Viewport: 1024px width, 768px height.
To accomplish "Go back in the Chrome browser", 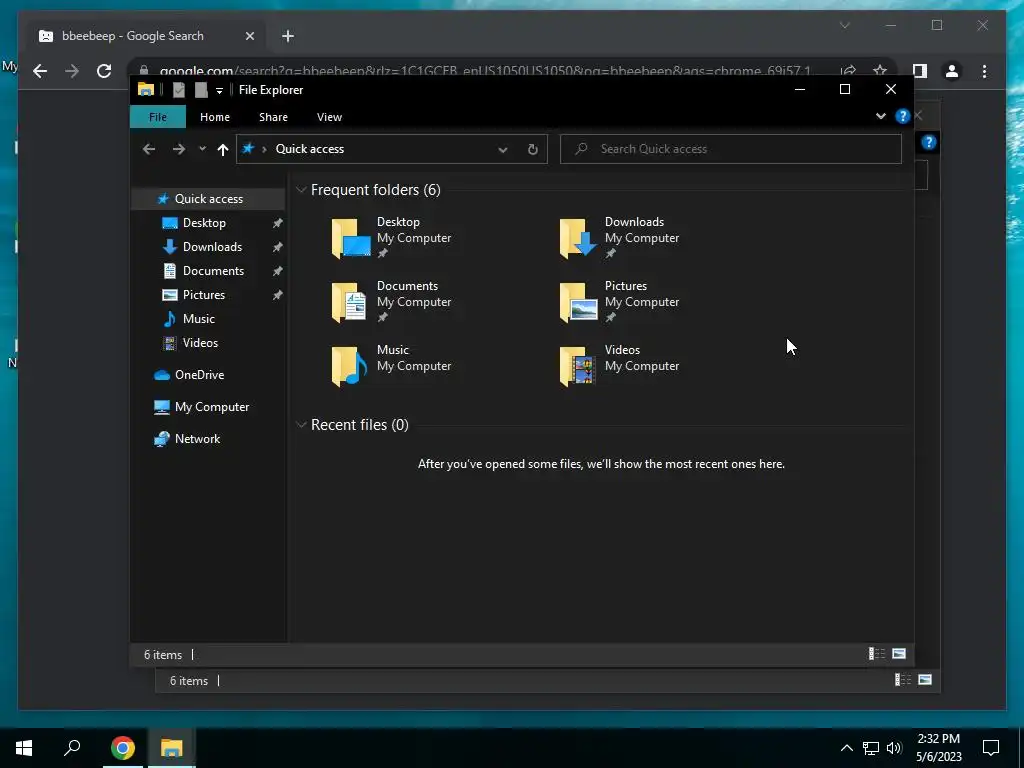I will coord(40,71).
